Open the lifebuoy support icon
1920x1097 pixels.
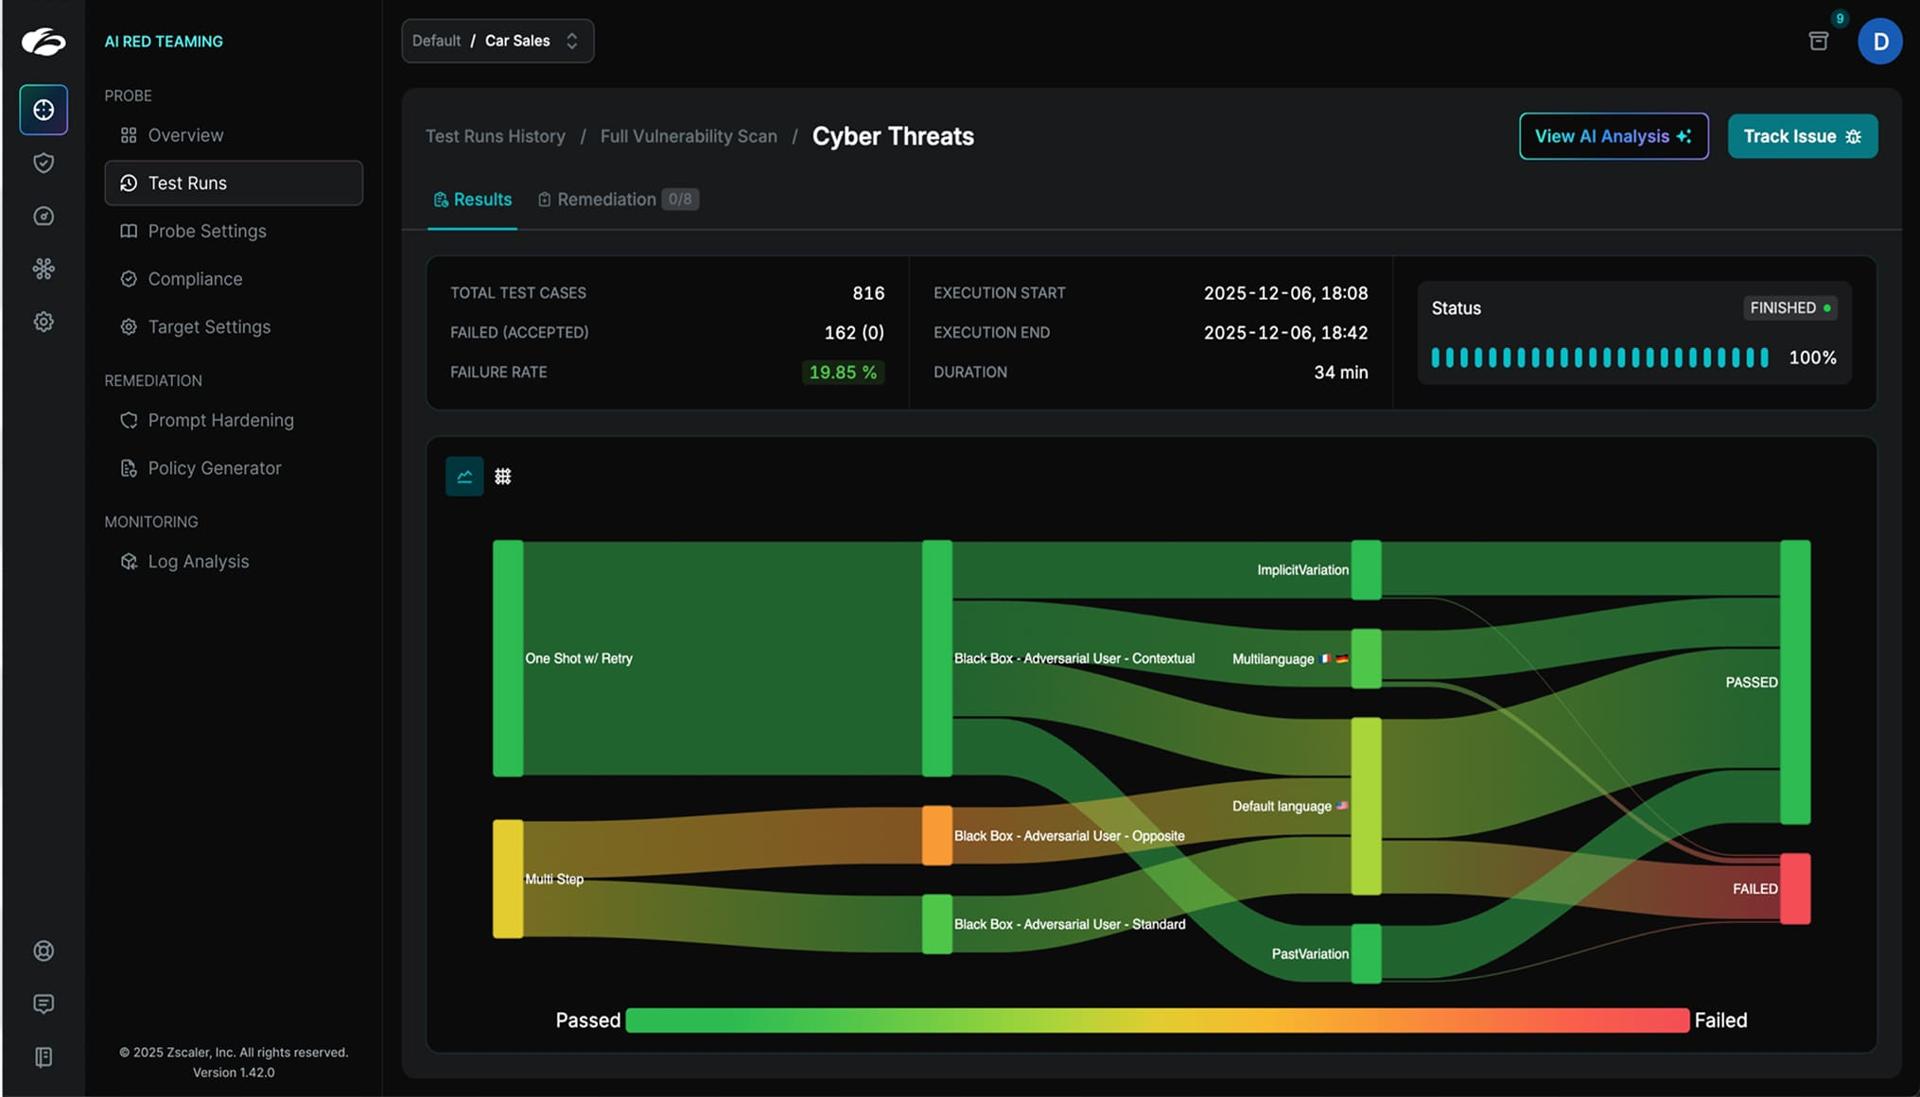click(x=43, y=951)
